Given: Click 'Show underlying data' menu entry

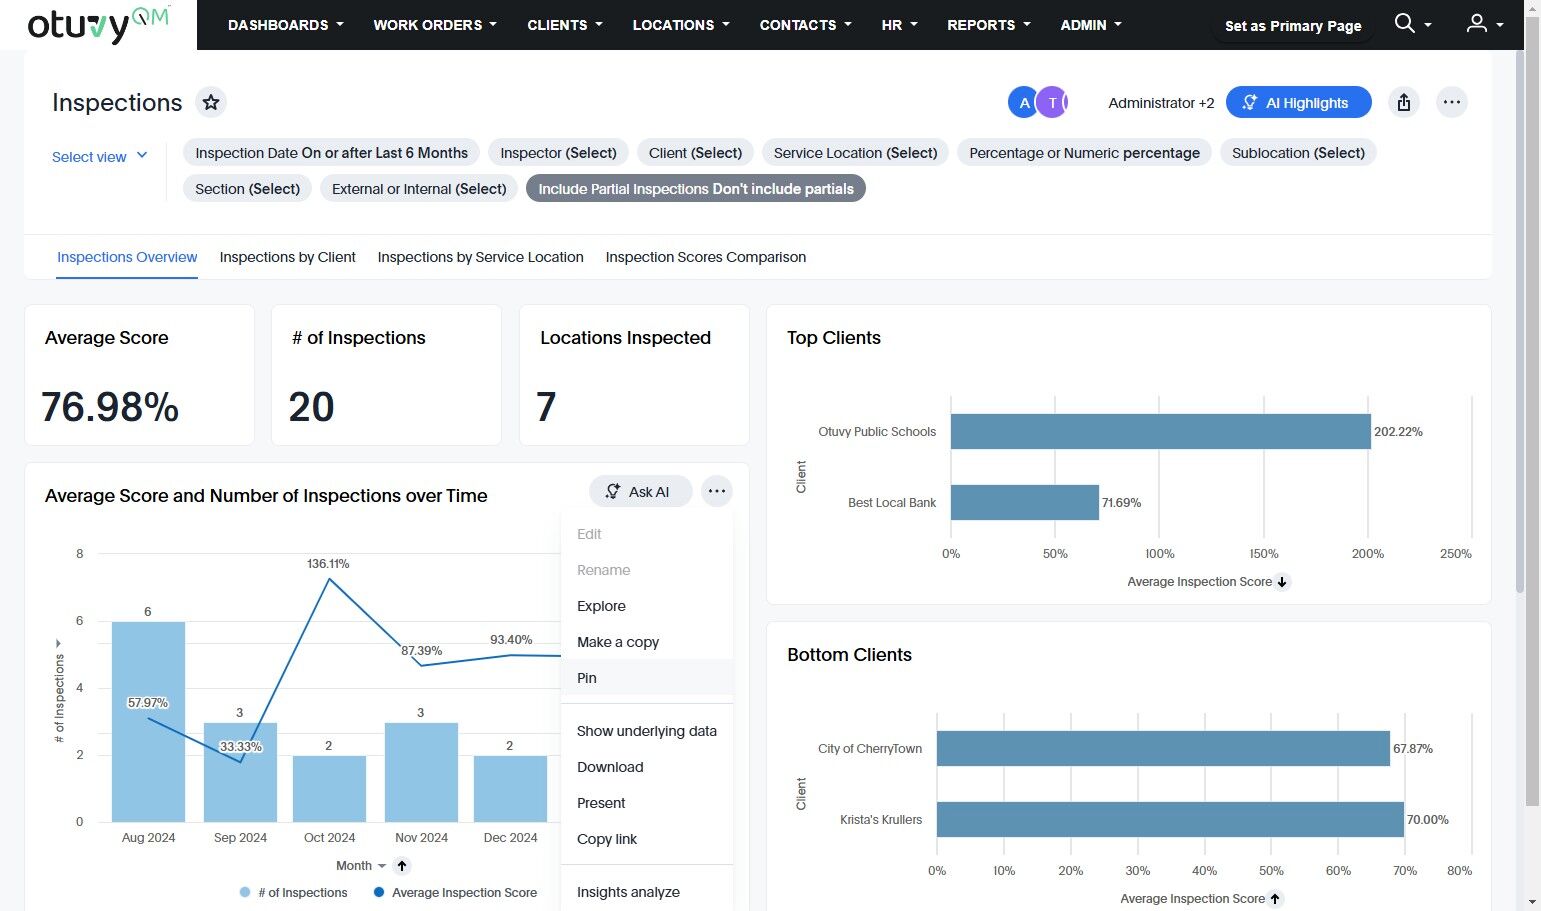Looking at the screenshot, I should tap(647, 731).
